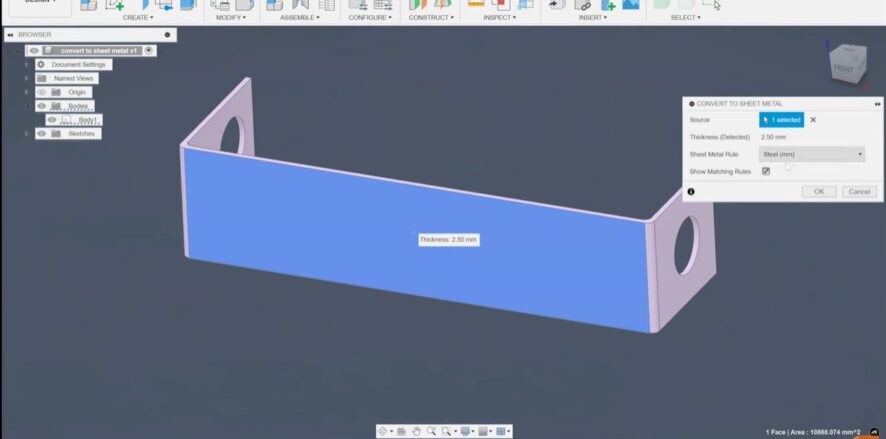
Task: Click the Insert image icon in INSERT group
Action: 631,5
